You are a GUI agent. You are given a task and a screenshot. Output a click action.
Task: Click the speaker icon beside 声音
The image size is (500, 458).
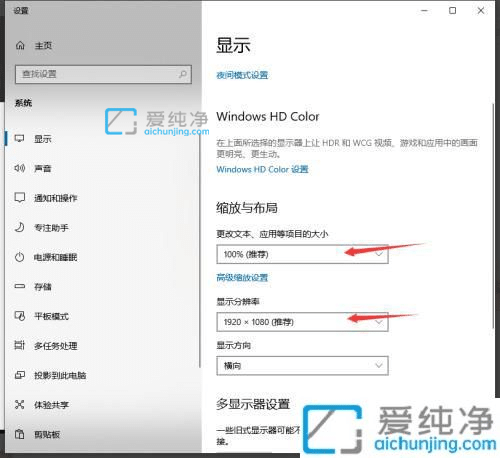pos(19,168)
